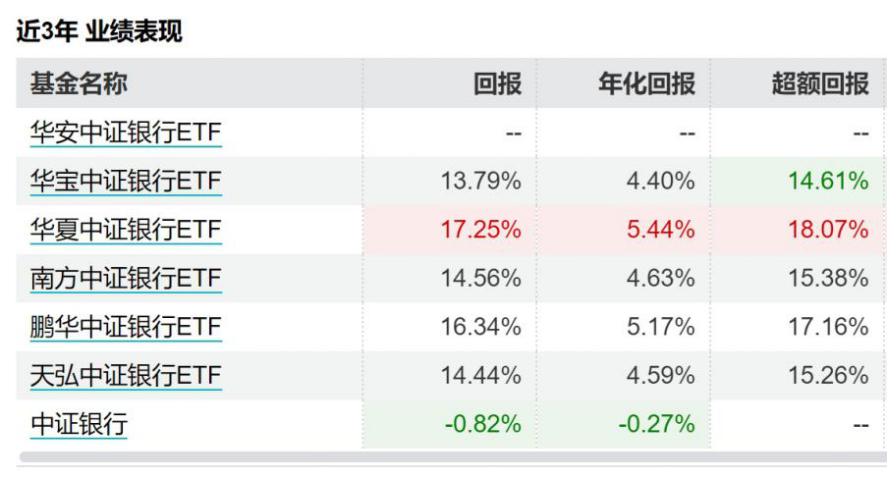
Task: Open the 天弘中证银行ETF fund link
Action: tap(125, 376)
